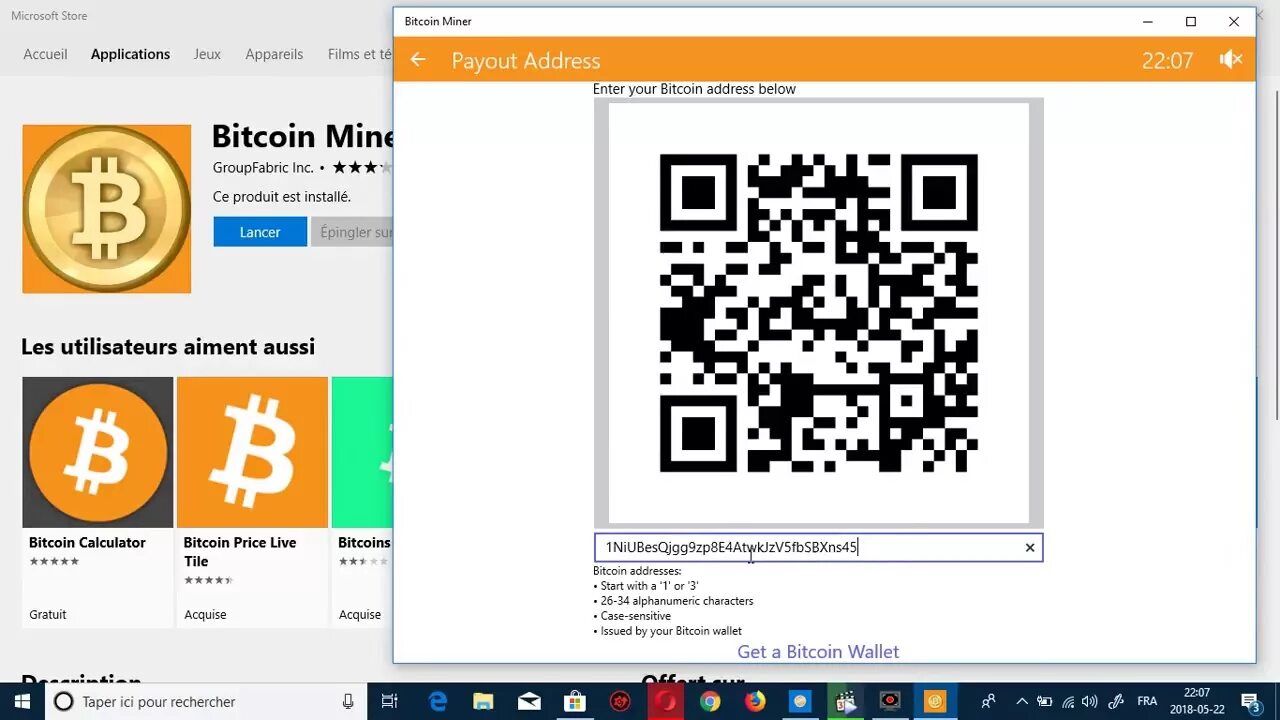Open the Action Center notifications icon
The image size is (1280, 720).
1250,701
